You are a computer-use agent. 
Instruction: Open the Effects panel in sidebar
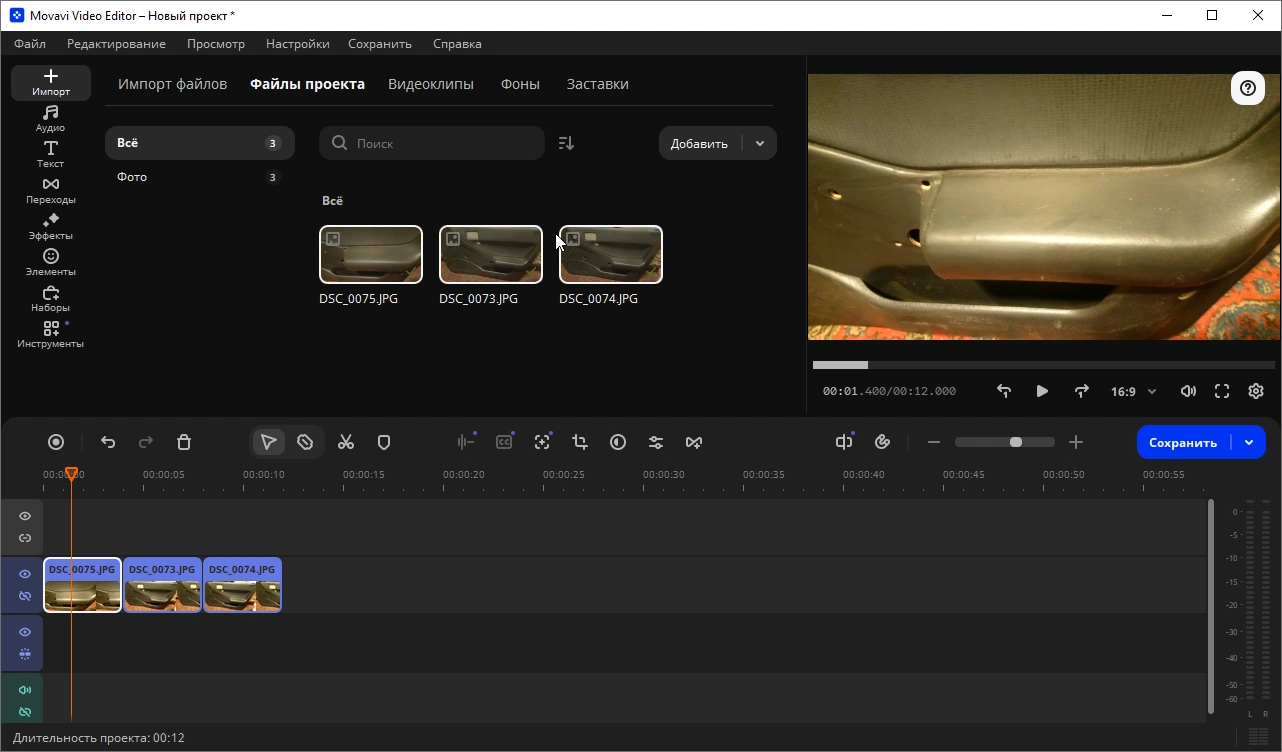click(x=51, y=227)
